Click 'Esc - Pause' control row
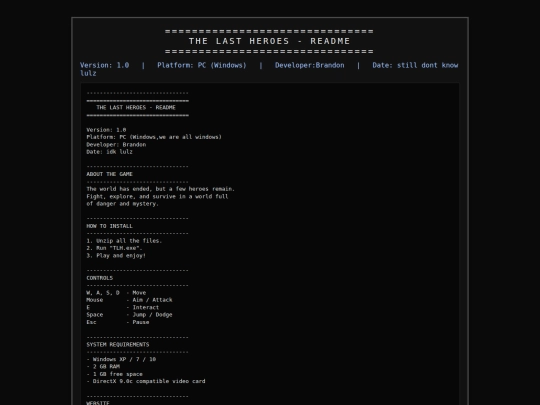This screenshot has width=540, height=405. pos(117,323)
